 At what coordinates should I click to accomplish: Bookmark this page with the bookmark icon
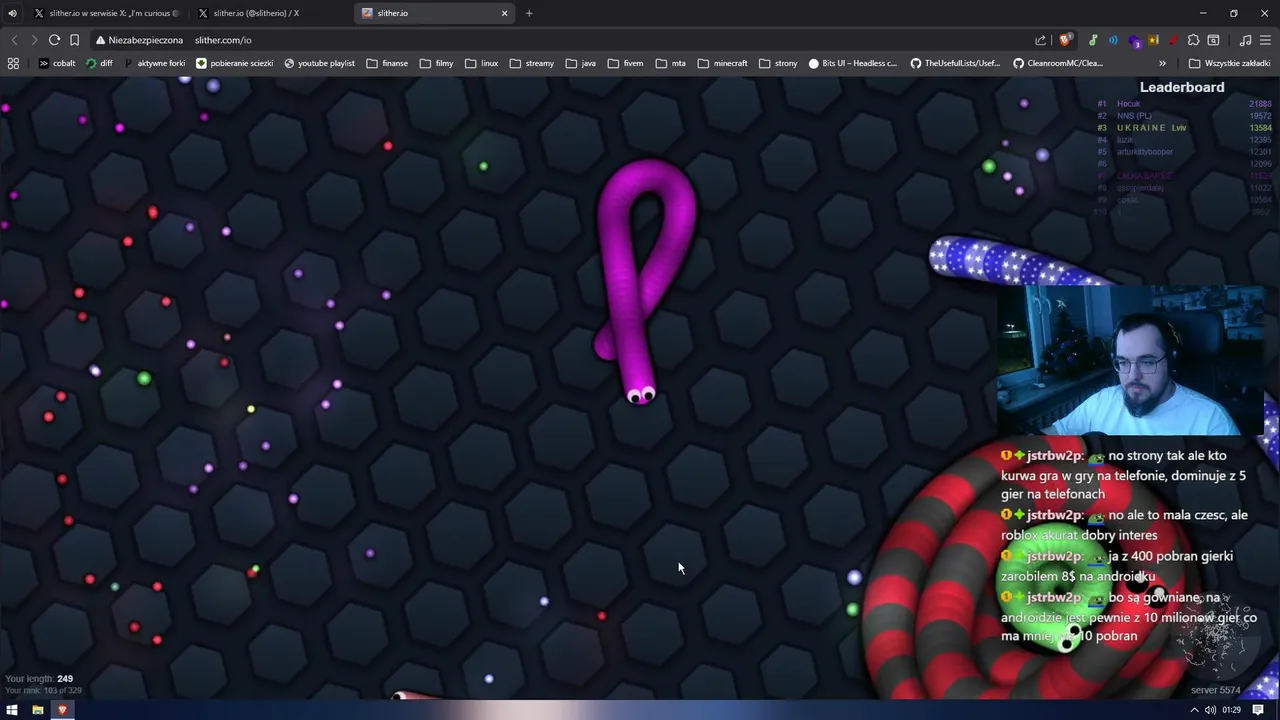tap(74, 40)
